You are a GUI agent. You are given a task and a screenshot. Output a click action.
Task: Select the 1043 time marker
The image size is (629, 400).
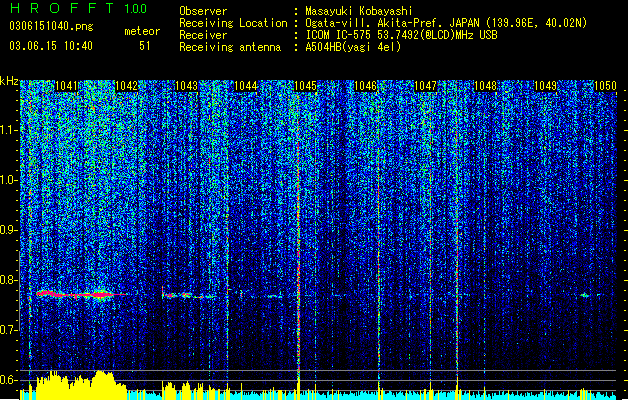pos(186,86)
